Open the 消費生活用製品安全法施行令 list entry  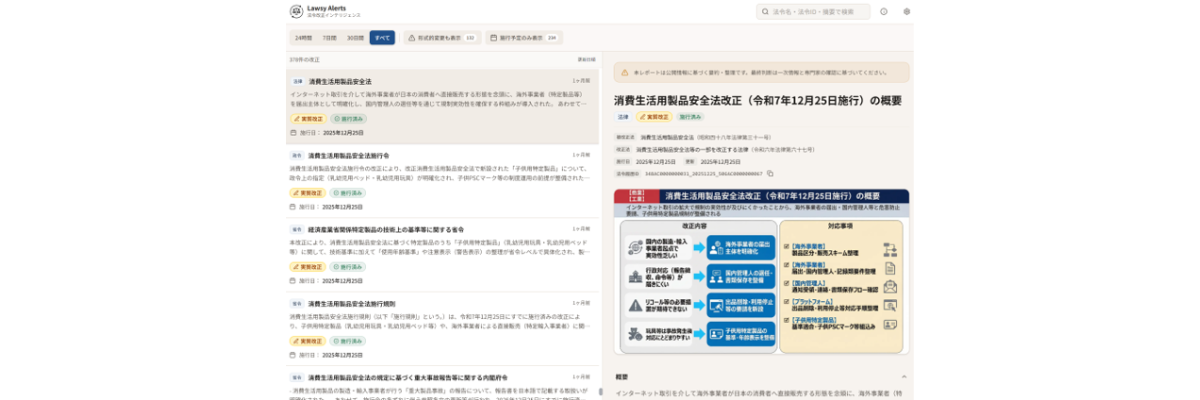[443, 182]
